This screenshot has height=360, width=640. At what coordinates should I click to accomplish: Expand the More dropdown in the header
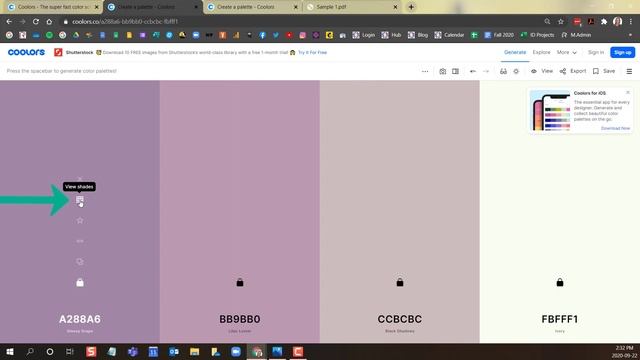(567, 52)
